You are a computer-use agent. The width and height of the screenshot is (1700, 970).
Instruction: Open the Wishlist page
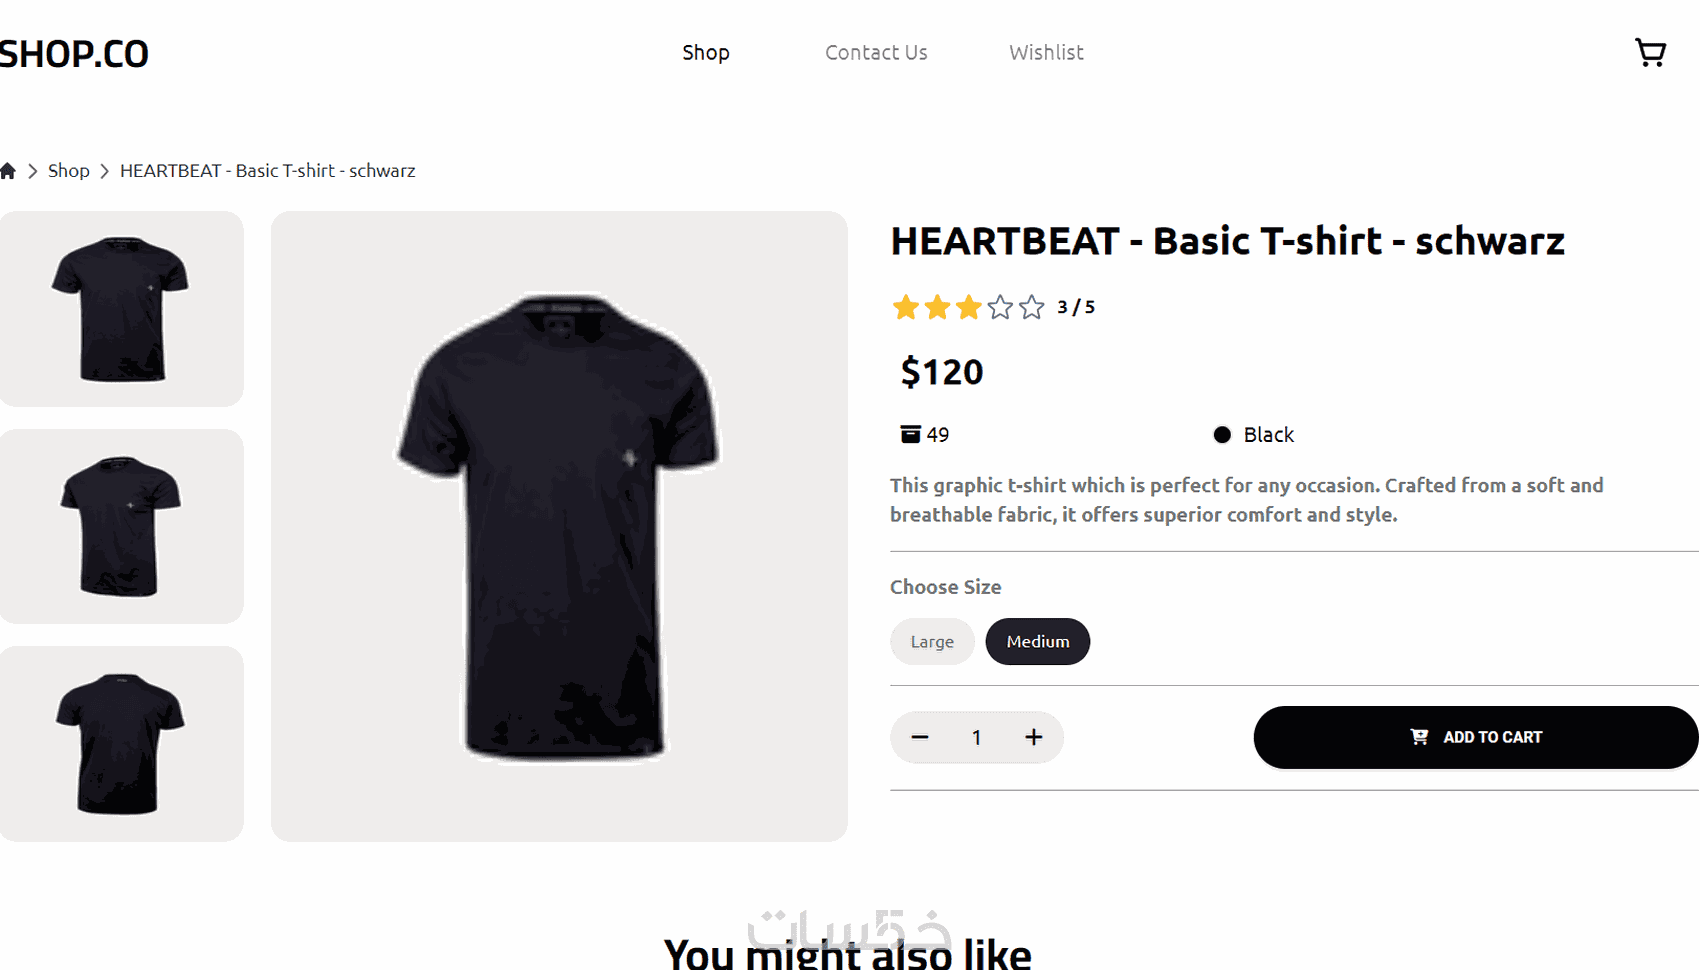(x=1046, y=52)
